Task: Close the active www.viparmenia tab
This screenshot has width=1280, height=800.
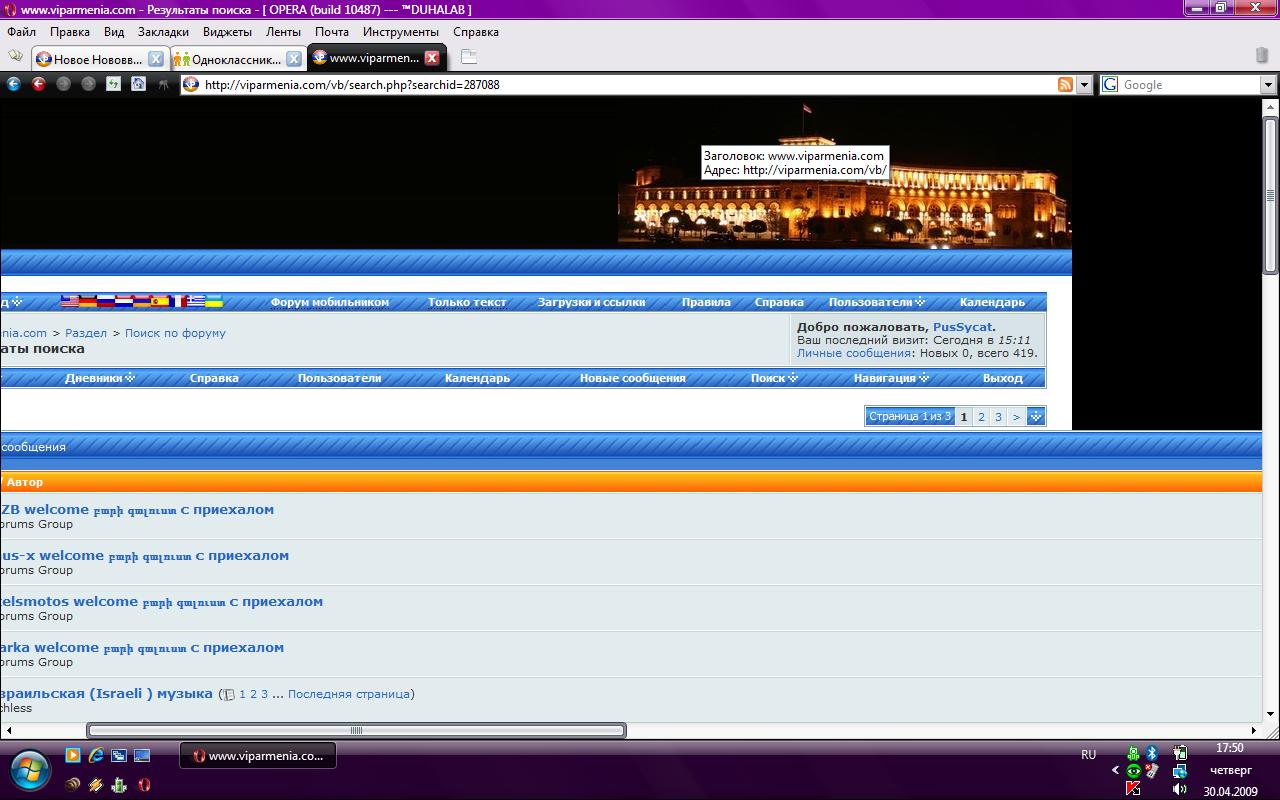Action: click(x=432, y=58)
